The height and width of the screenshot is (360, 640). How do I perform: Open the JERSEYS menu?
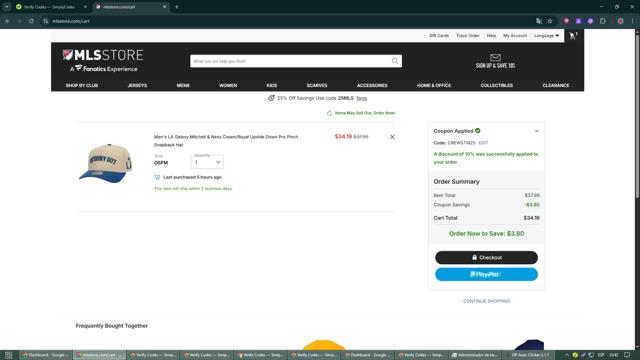coord(137,85)
